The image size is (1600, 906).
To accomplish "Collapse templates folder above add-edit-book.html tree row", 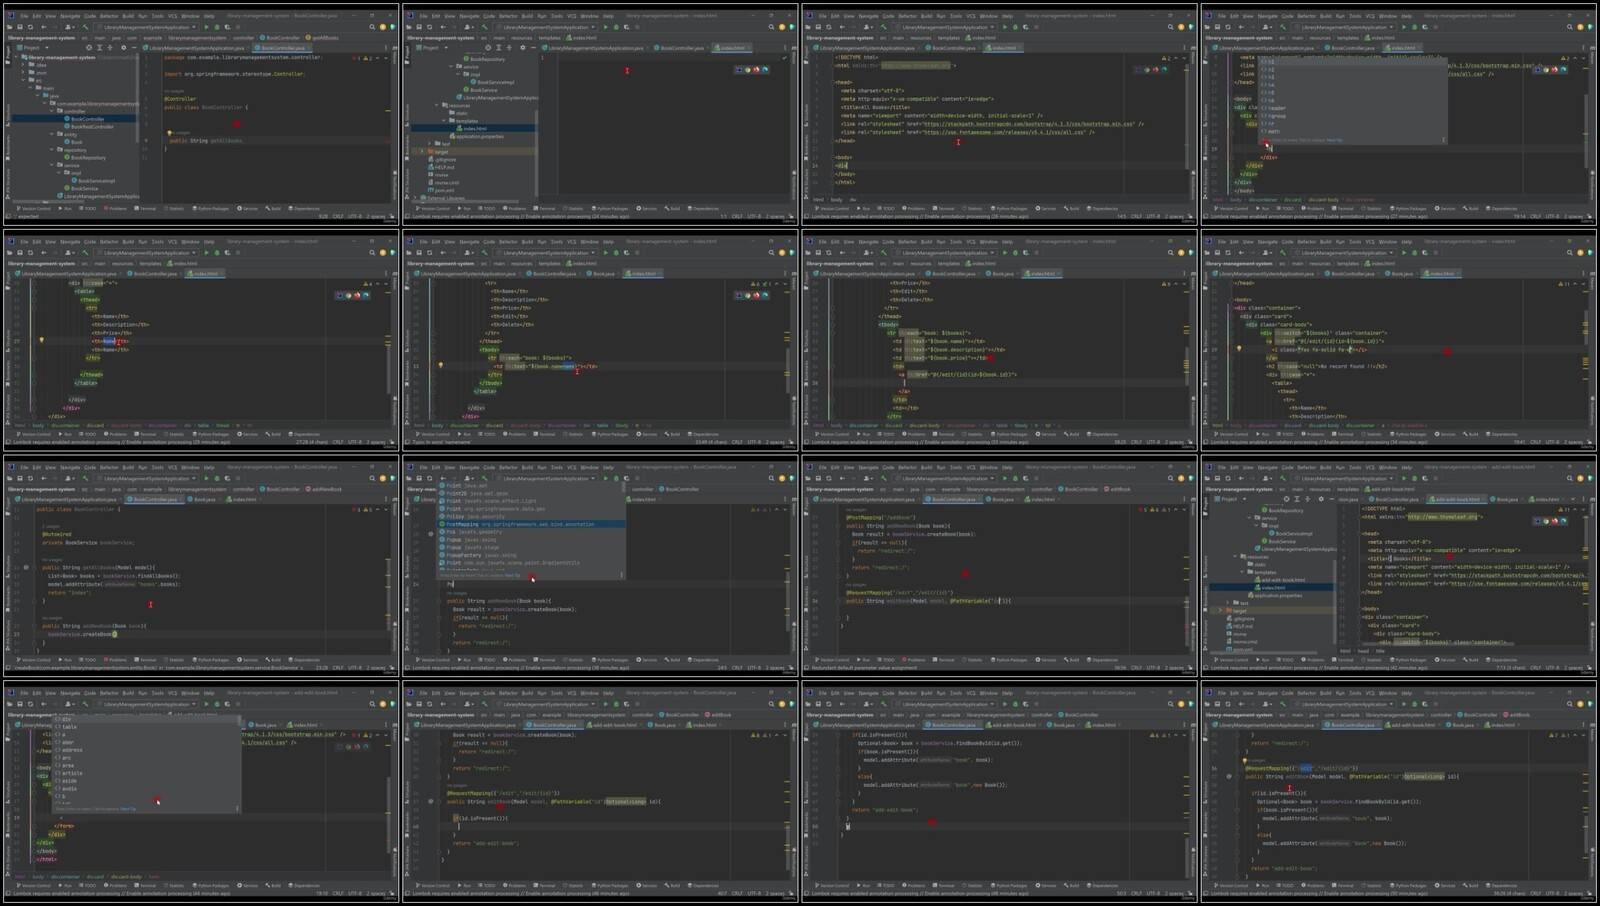I will (1243, 572).
